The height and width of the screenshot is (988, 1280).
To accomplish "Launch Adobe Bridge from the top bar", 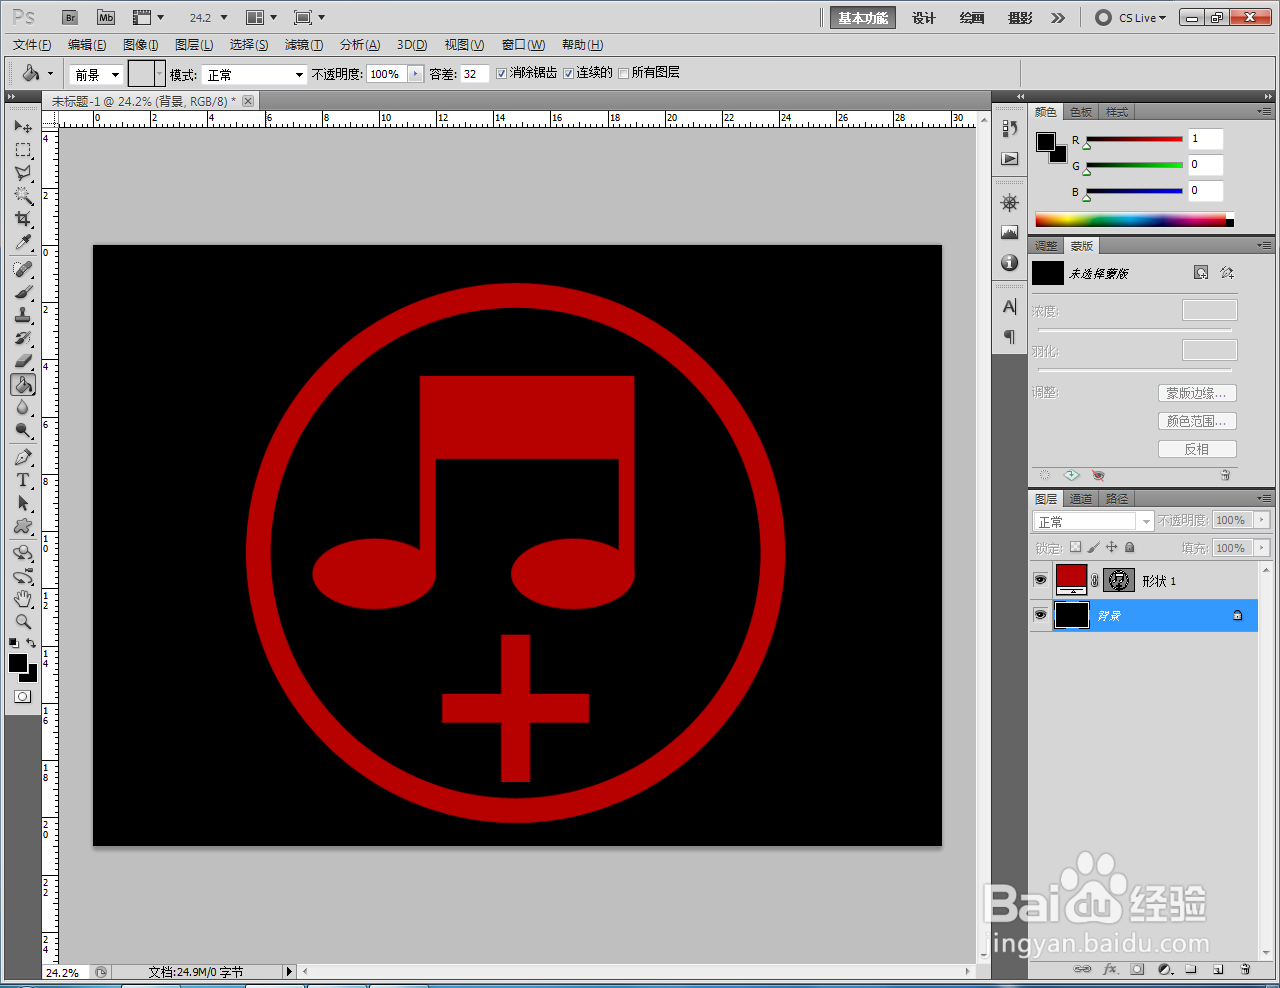I will coord(70,18).
